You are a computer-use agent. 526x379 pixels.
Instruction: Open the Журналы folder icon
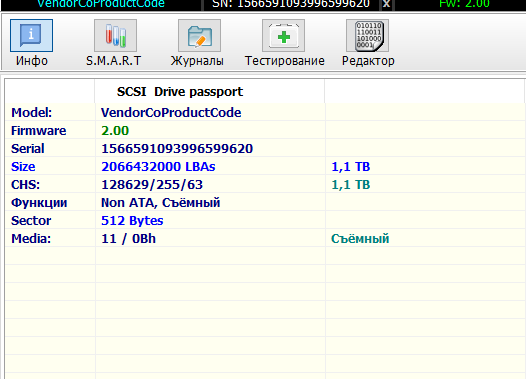point(199,36)
